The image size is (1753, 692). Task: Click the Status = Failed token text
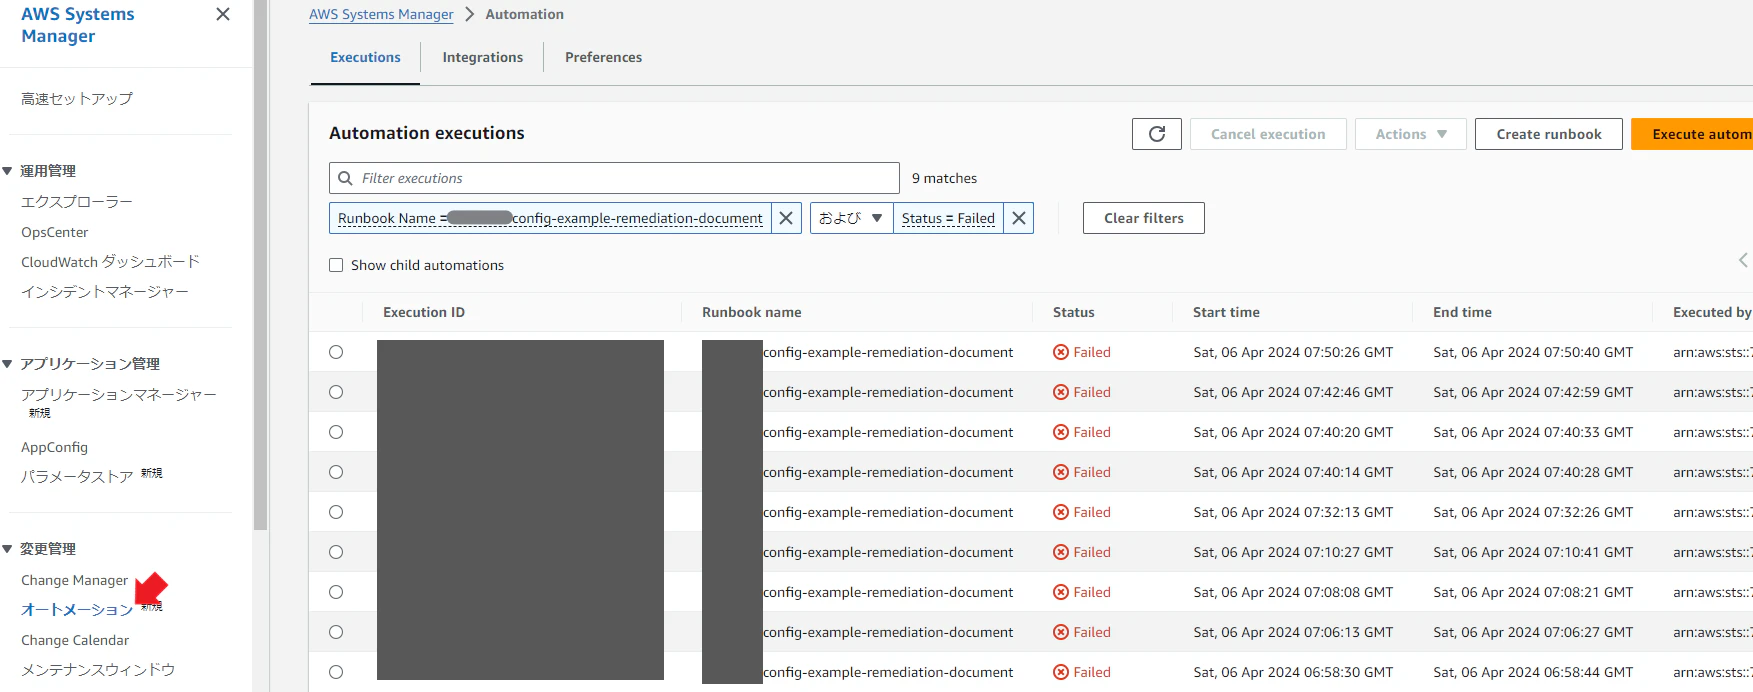coord(948,218)
